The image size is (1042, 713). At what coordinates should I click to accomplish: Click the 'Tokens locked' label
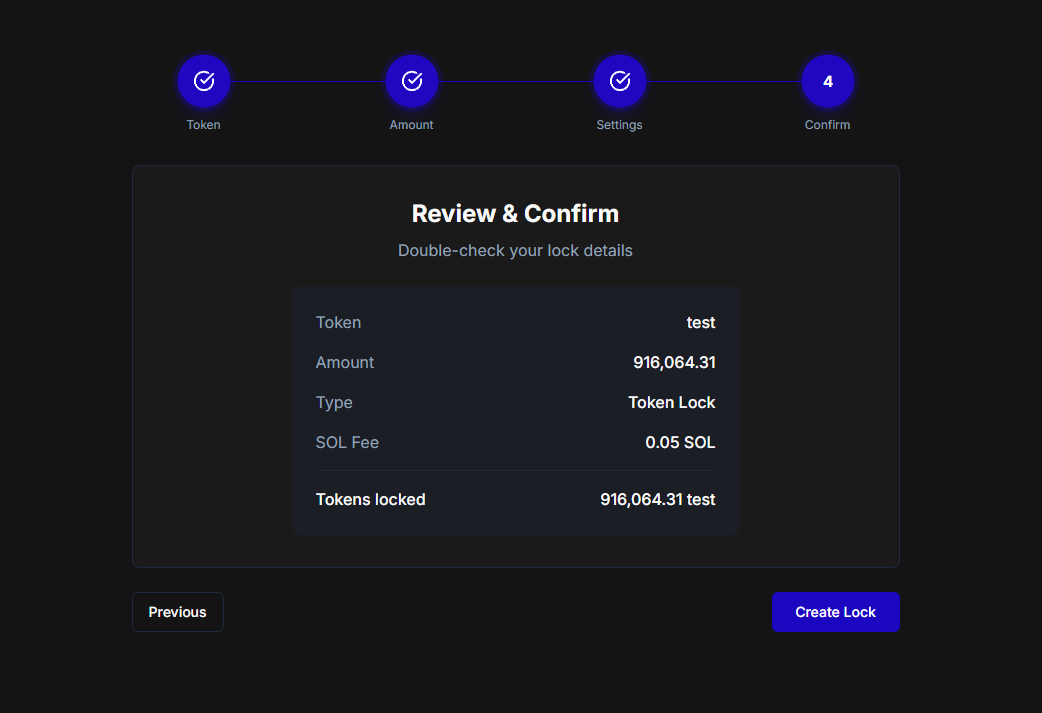click(370, 499)
